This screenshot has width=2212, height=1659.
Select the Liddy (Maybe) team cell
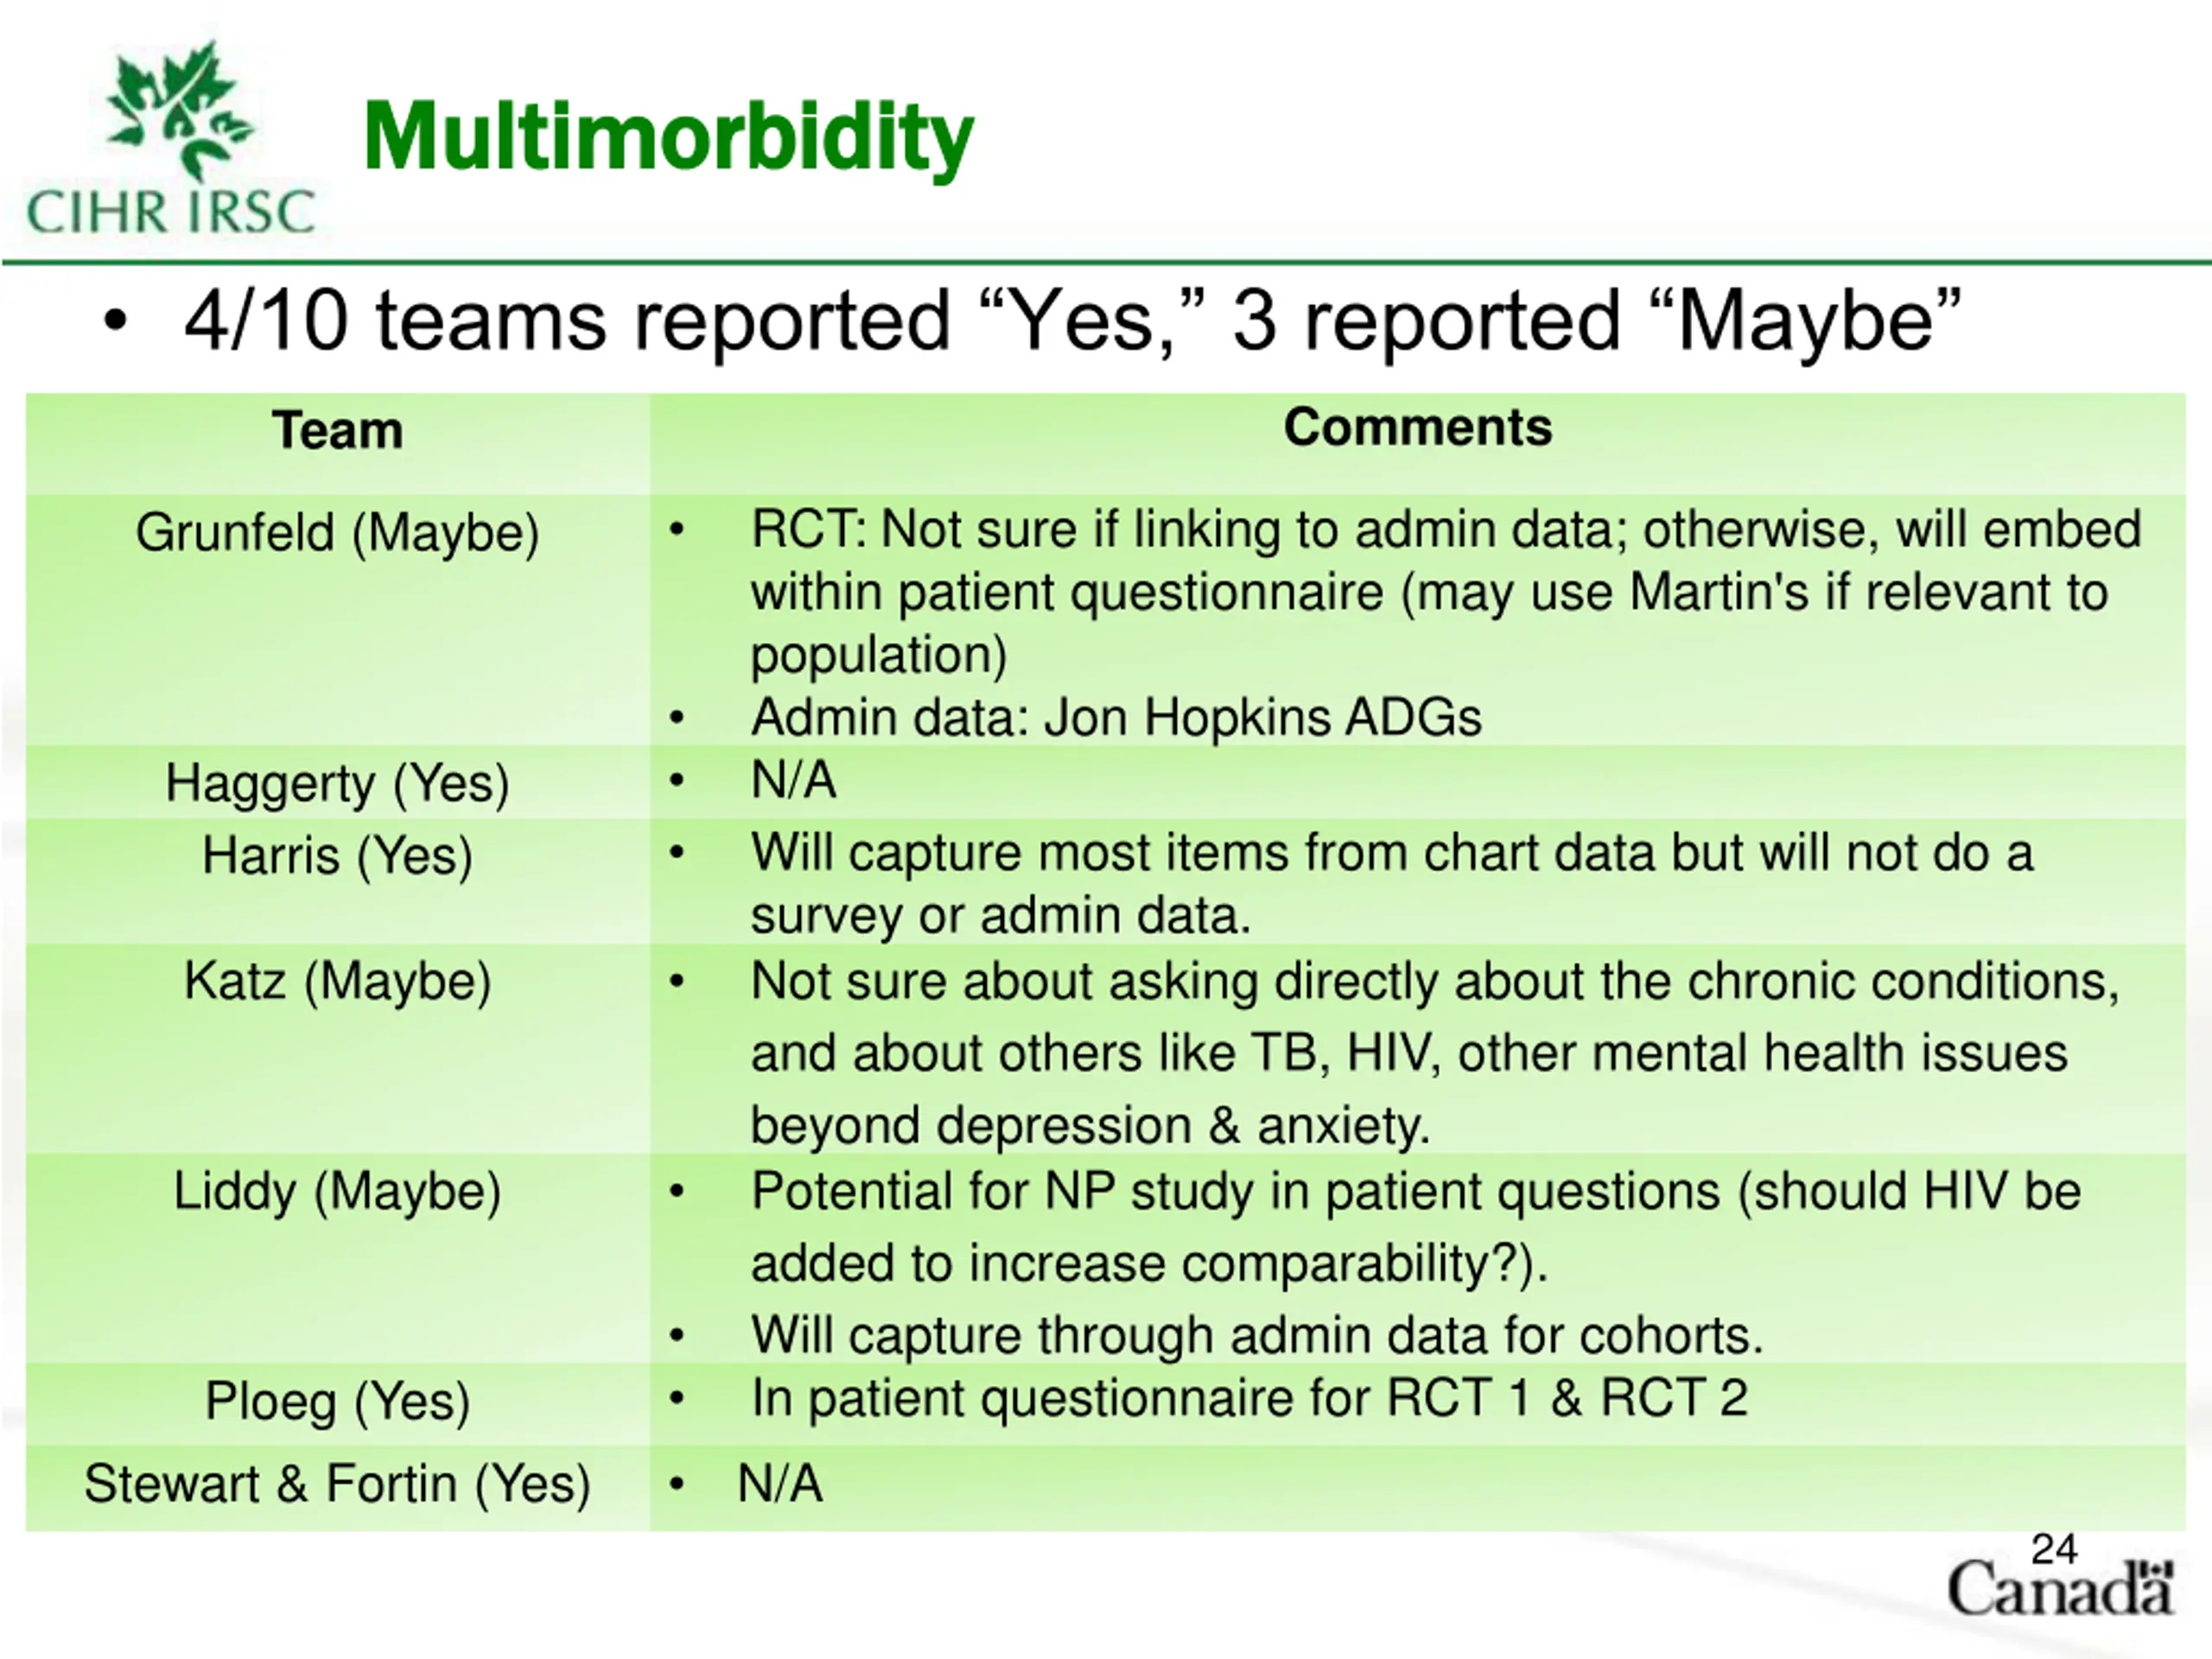(338, 1191)
